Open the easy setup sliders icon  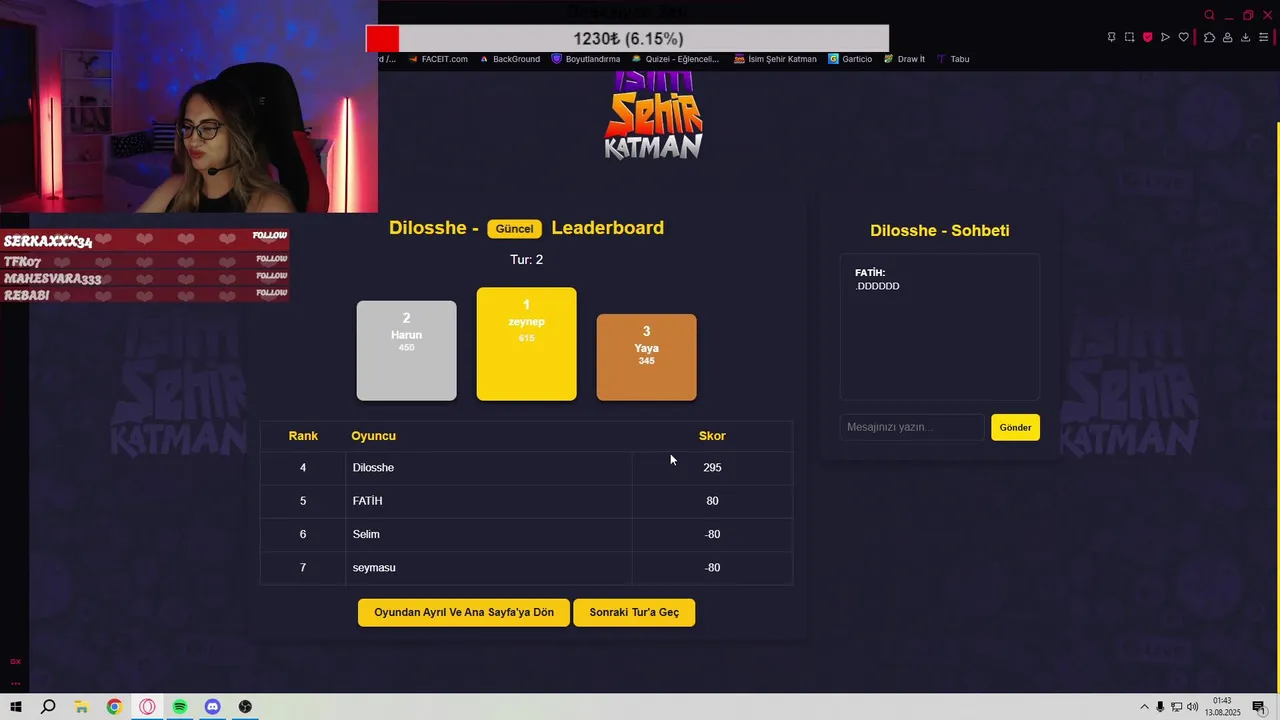[x=1264, y=37]
